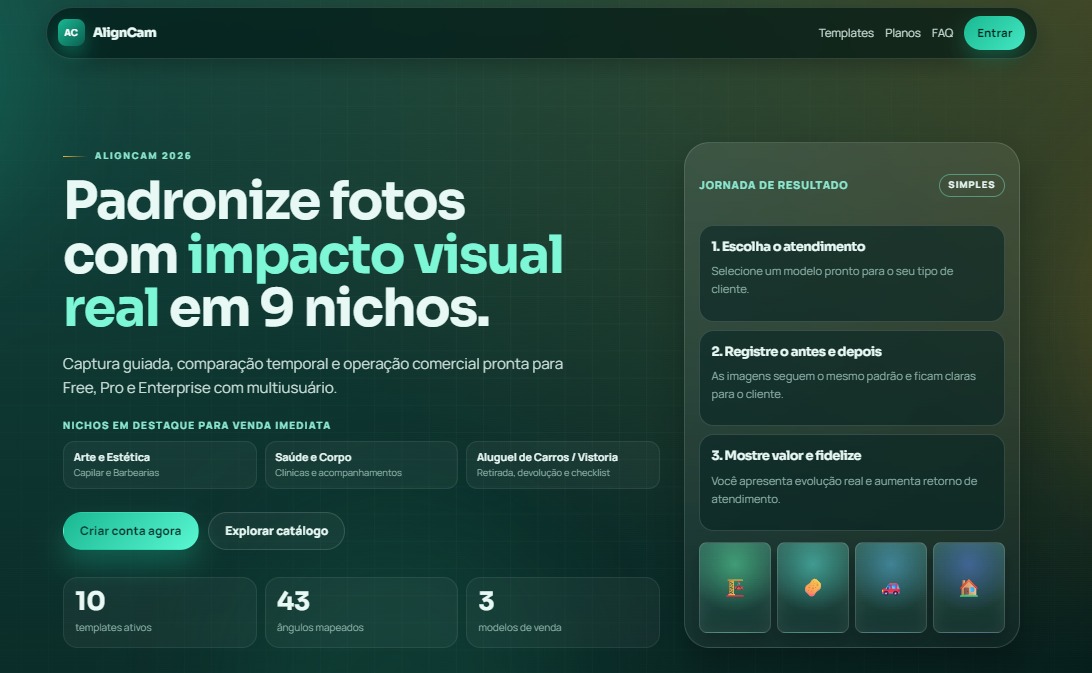Image resolution: width=1092 pixels, height=673 pixels.
Task: Open step 3 Mostre valor e fidelize
Action: point(851,482)
